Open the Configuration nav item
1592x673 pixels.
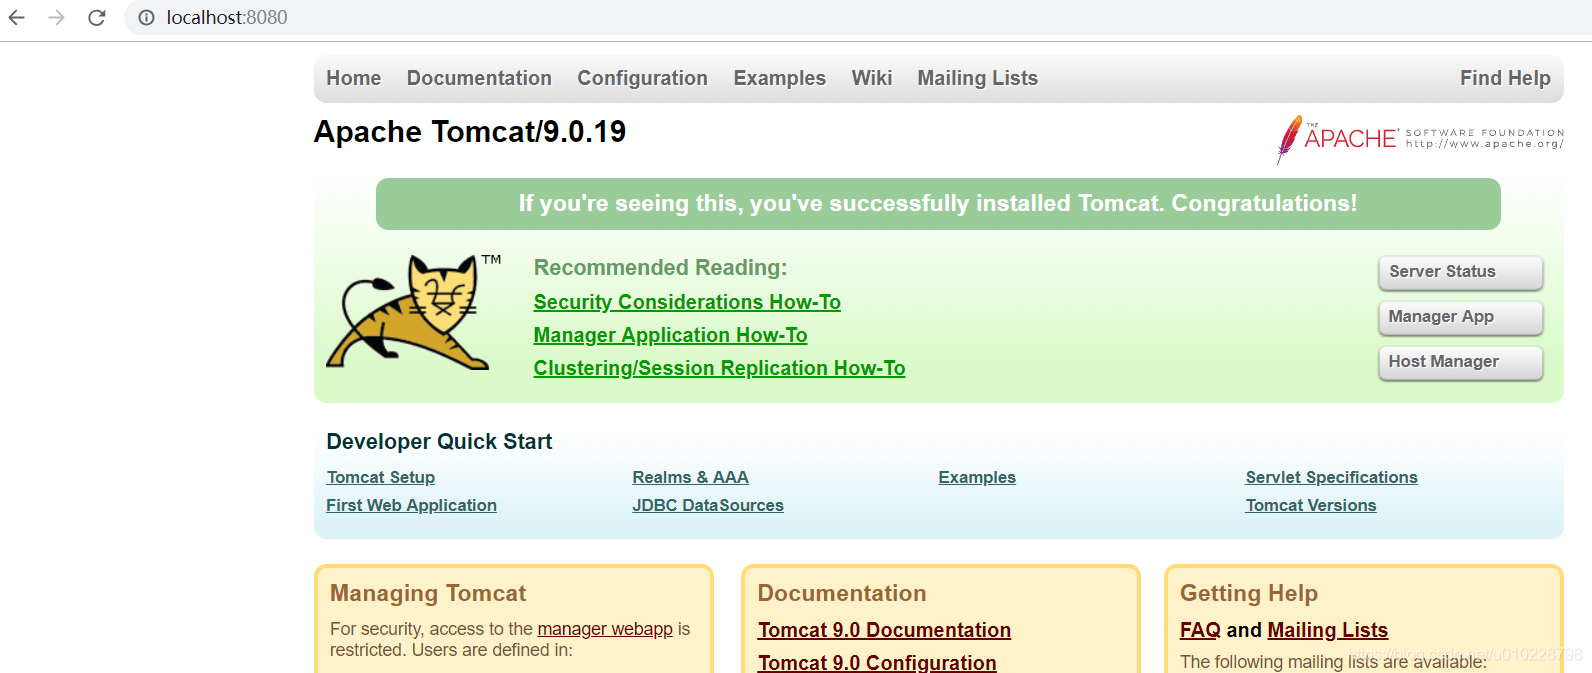(x=642, y=78)
